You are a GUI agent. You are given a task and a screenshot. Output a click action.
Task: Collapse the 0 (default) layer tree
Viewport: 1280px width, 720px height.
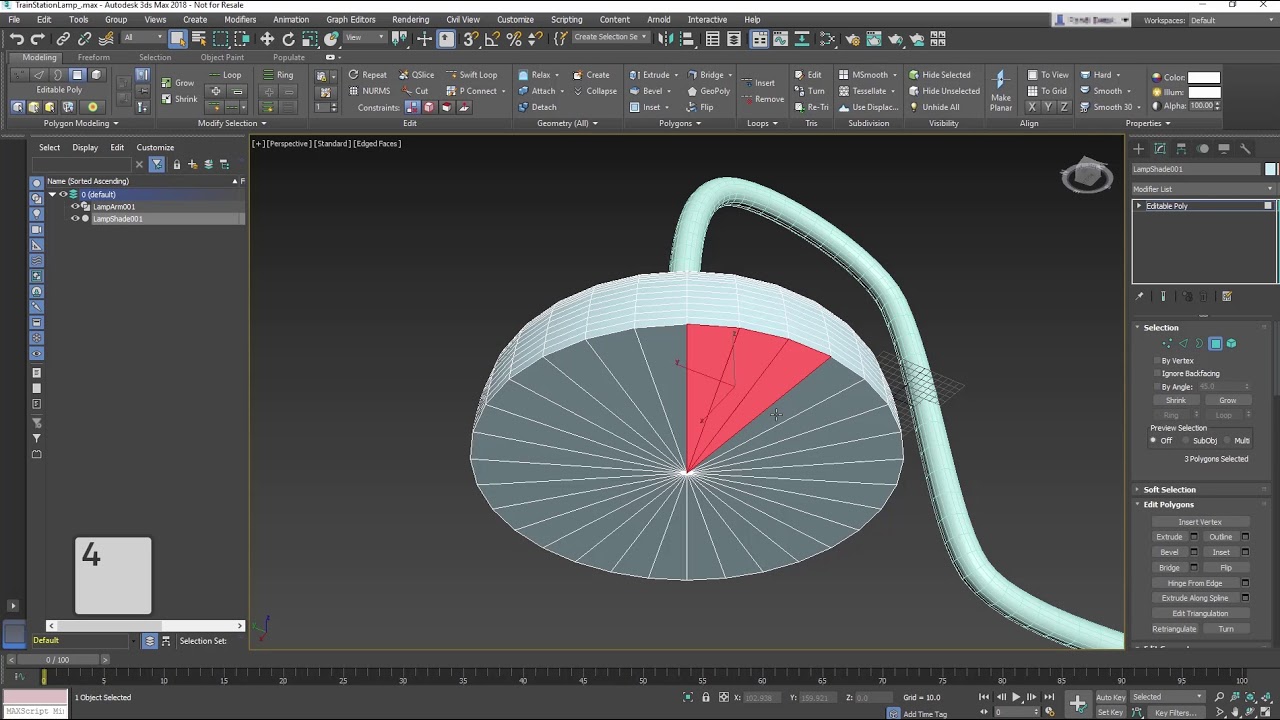click(52, 194)
